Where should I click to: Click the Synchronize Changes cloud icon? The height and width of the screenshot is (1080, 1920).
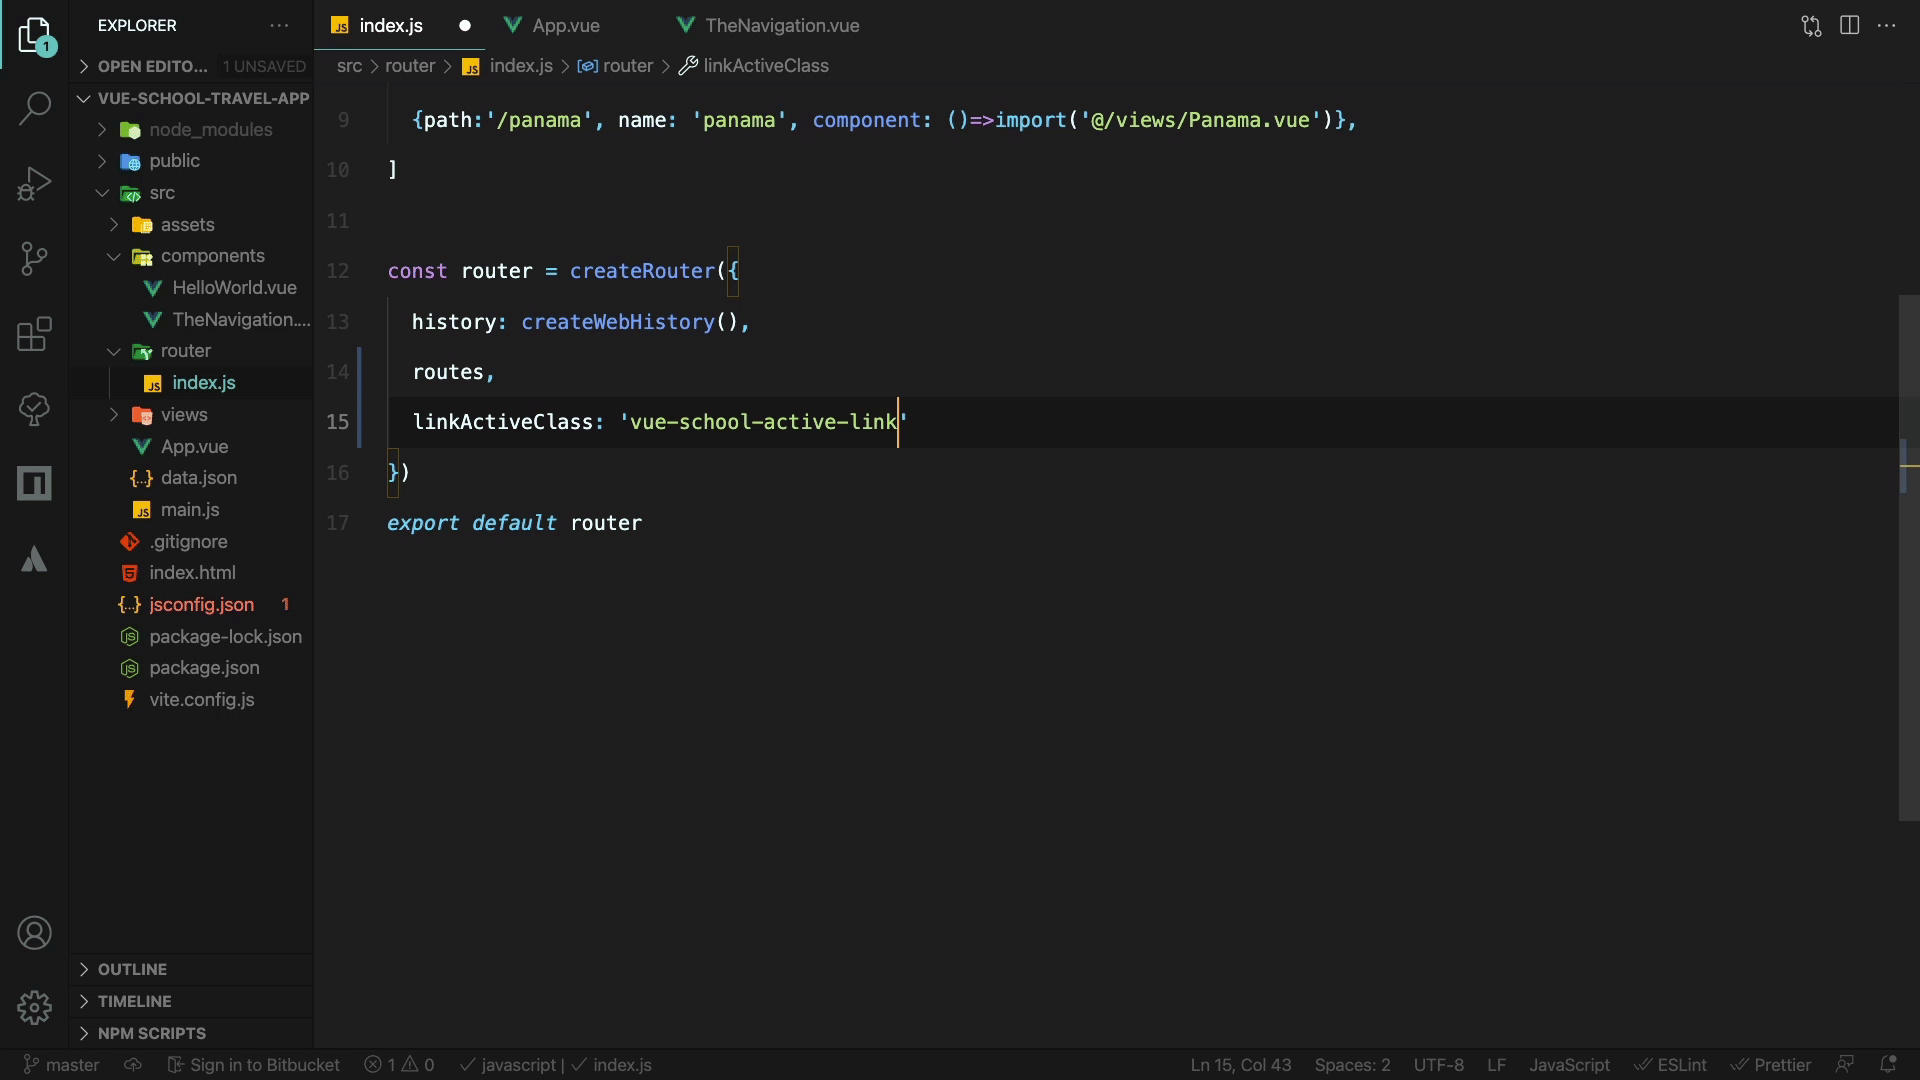pos(133,1065)
